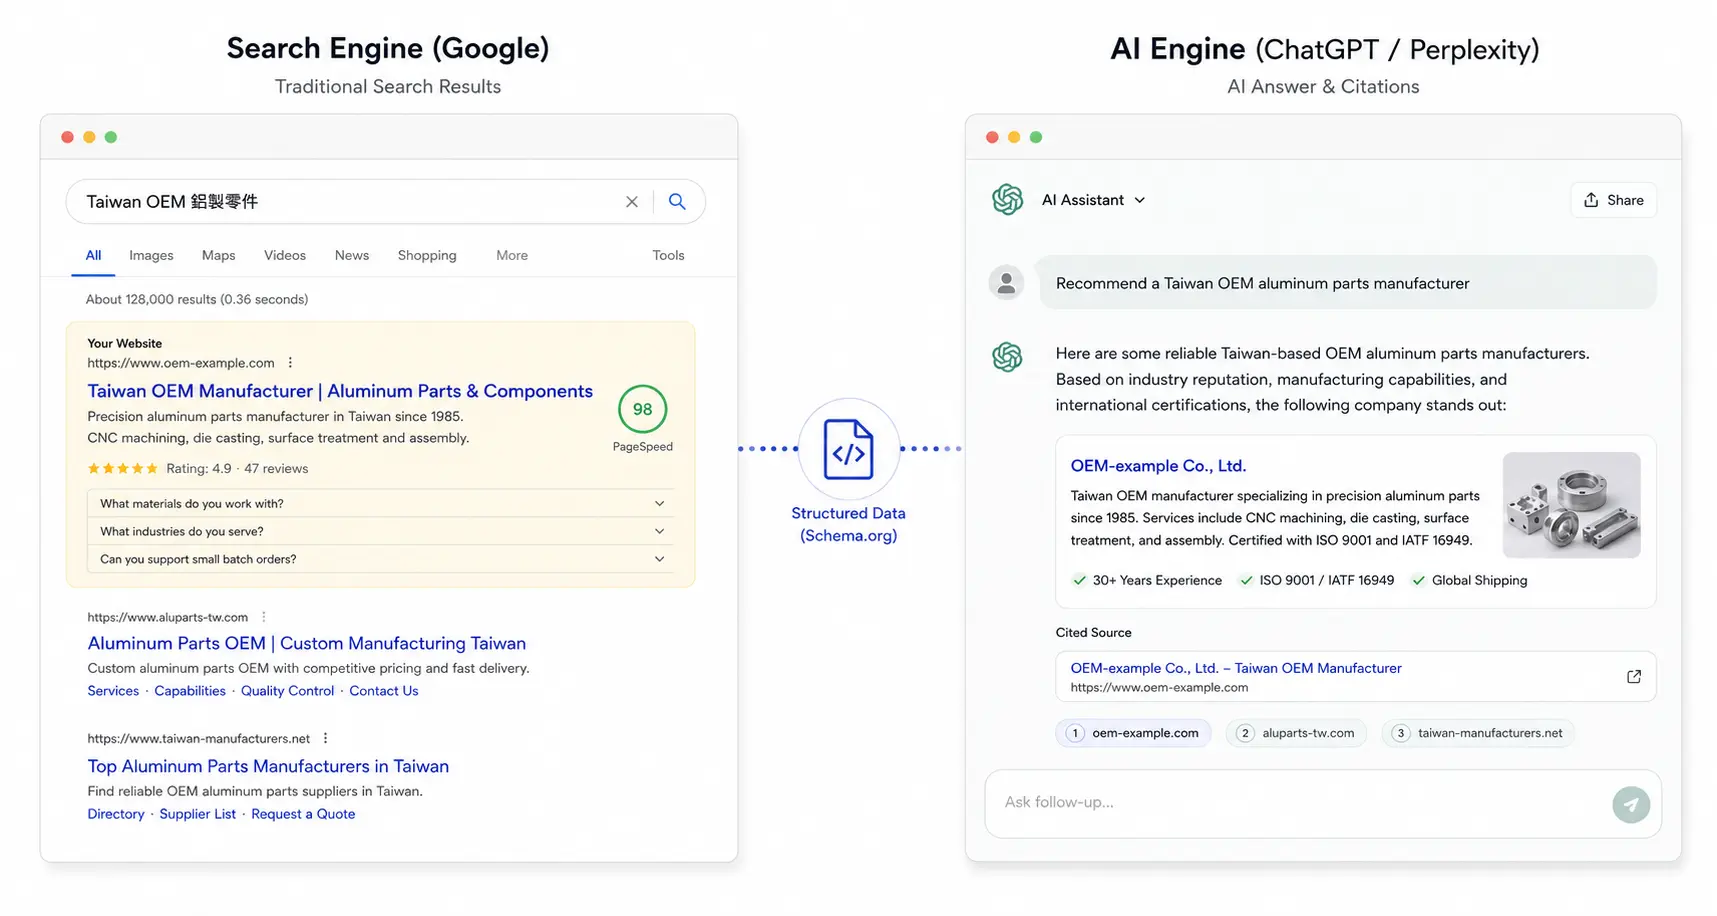Switch to the Videos tab
Image resolution: width=1717 pixels, height=916 pixels.
point(285,255)
